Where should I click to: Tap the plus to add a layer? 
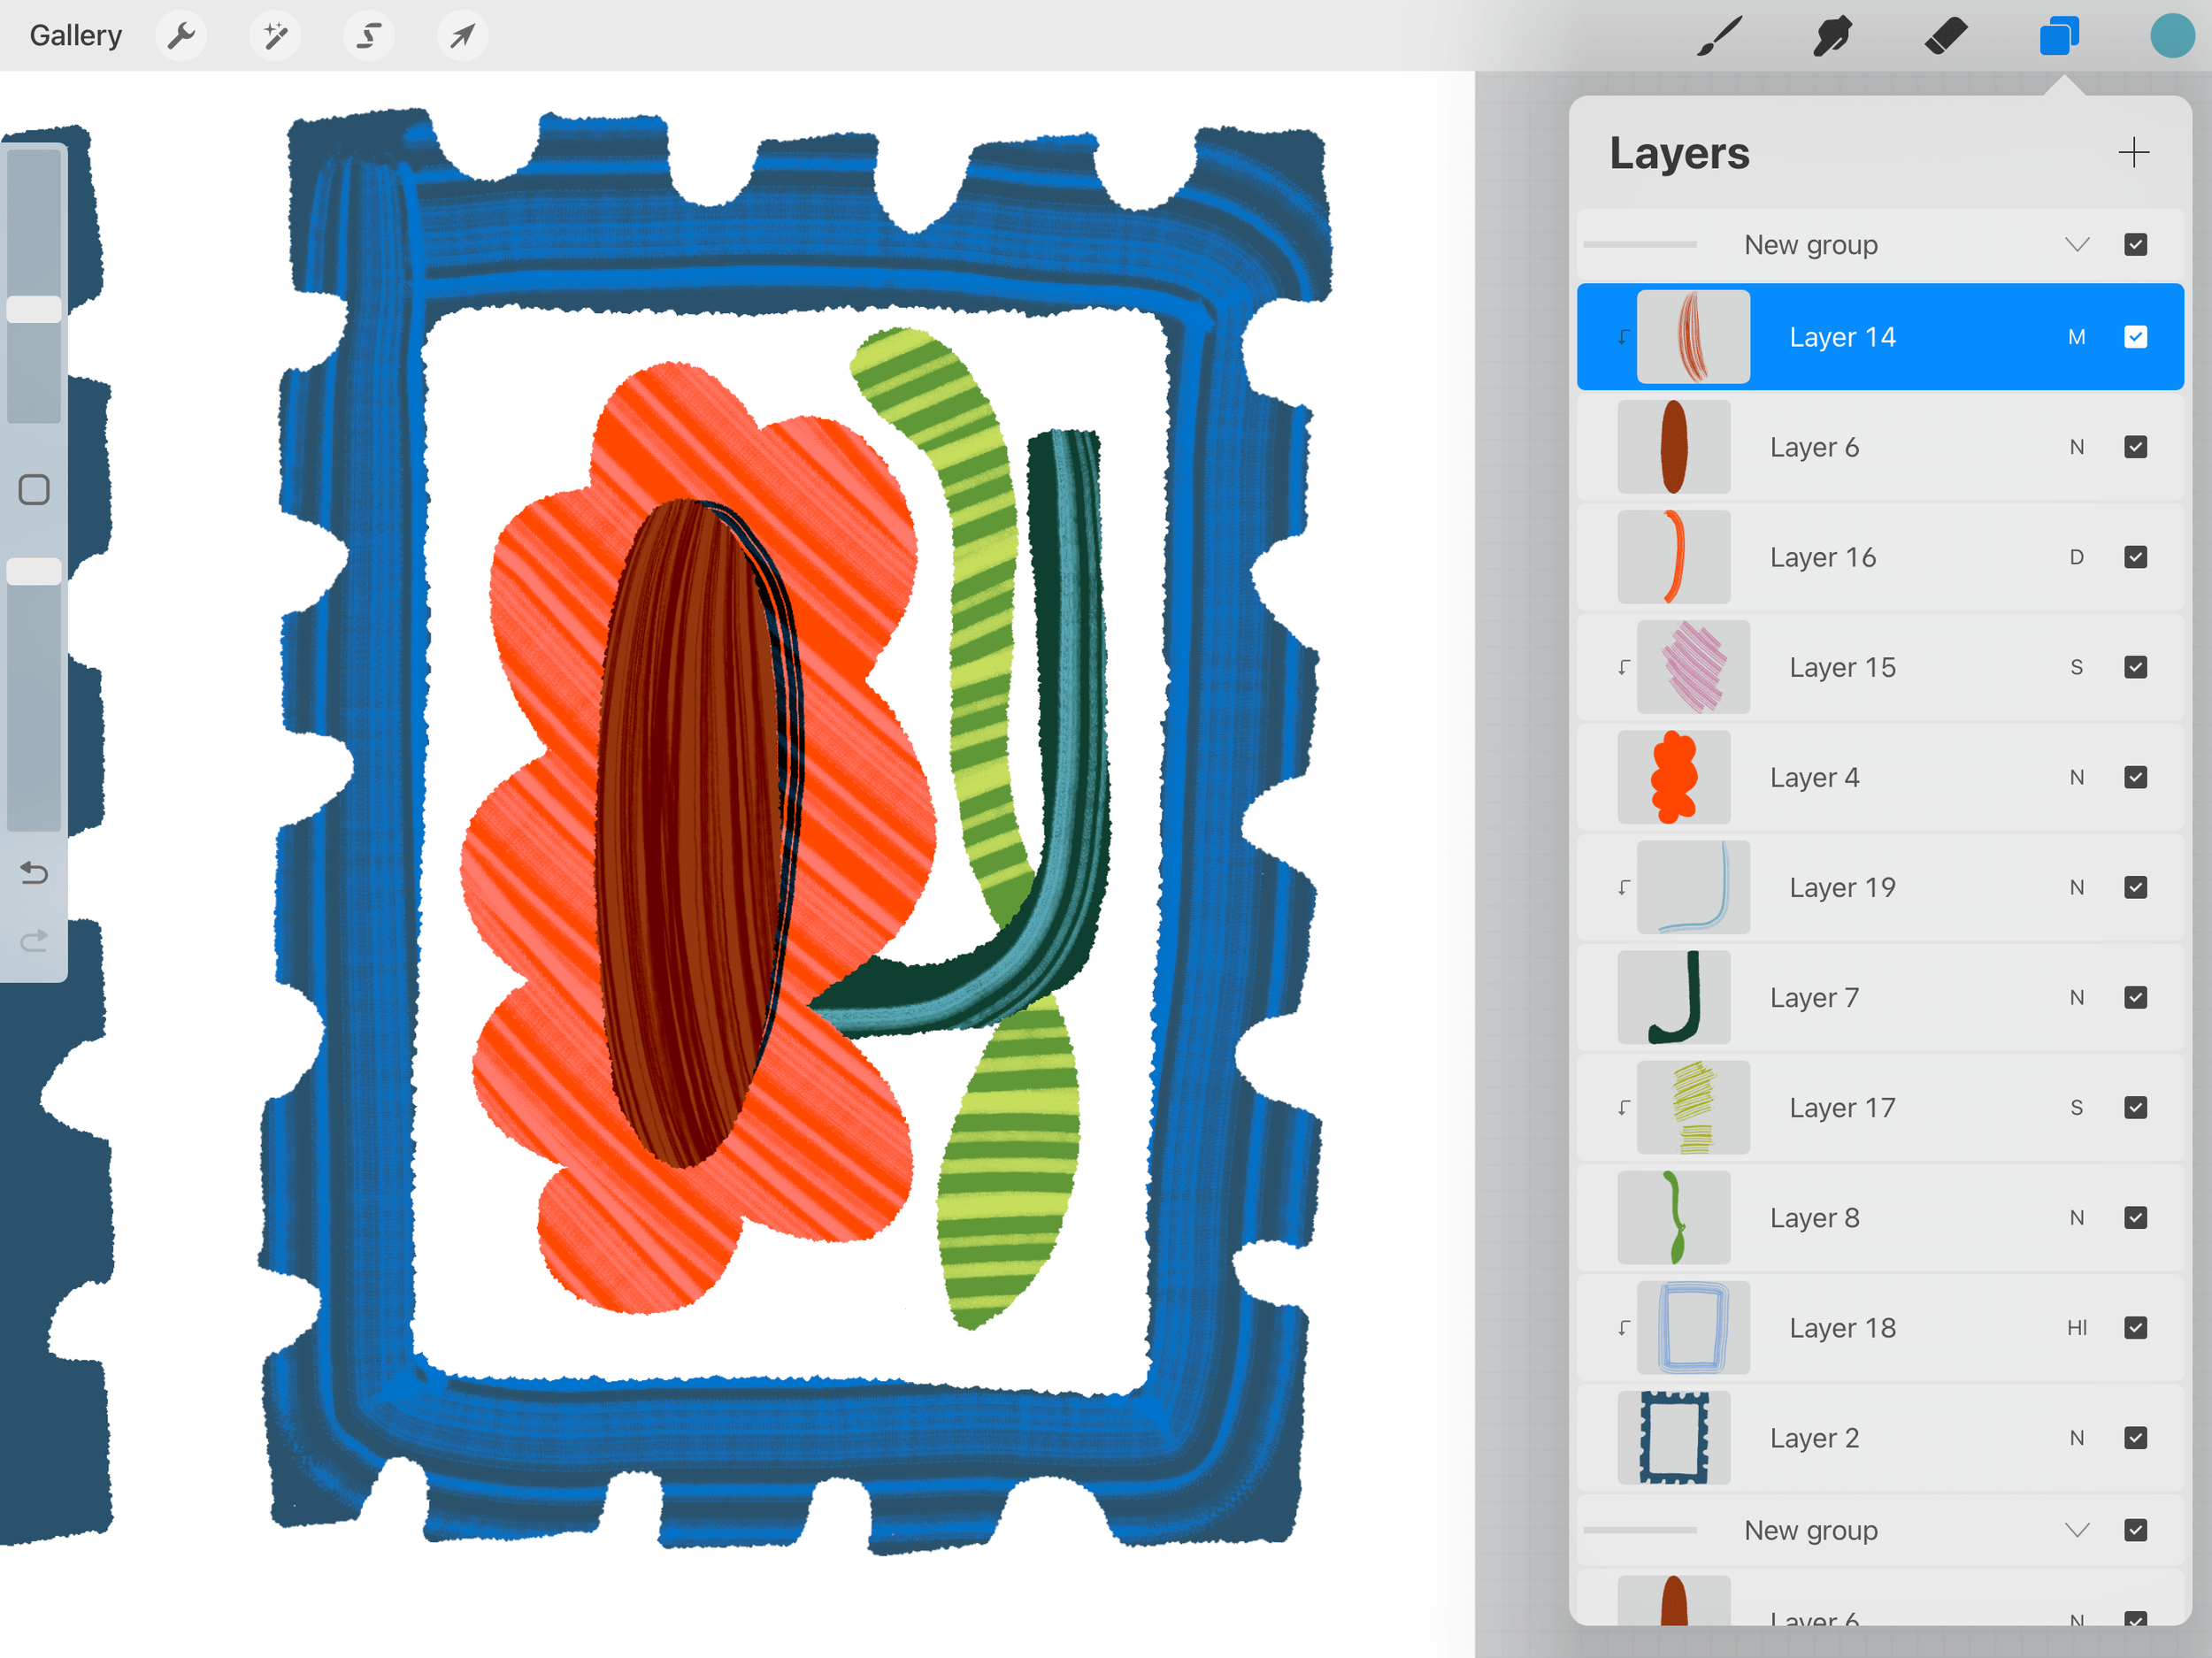click(2133, 152)
